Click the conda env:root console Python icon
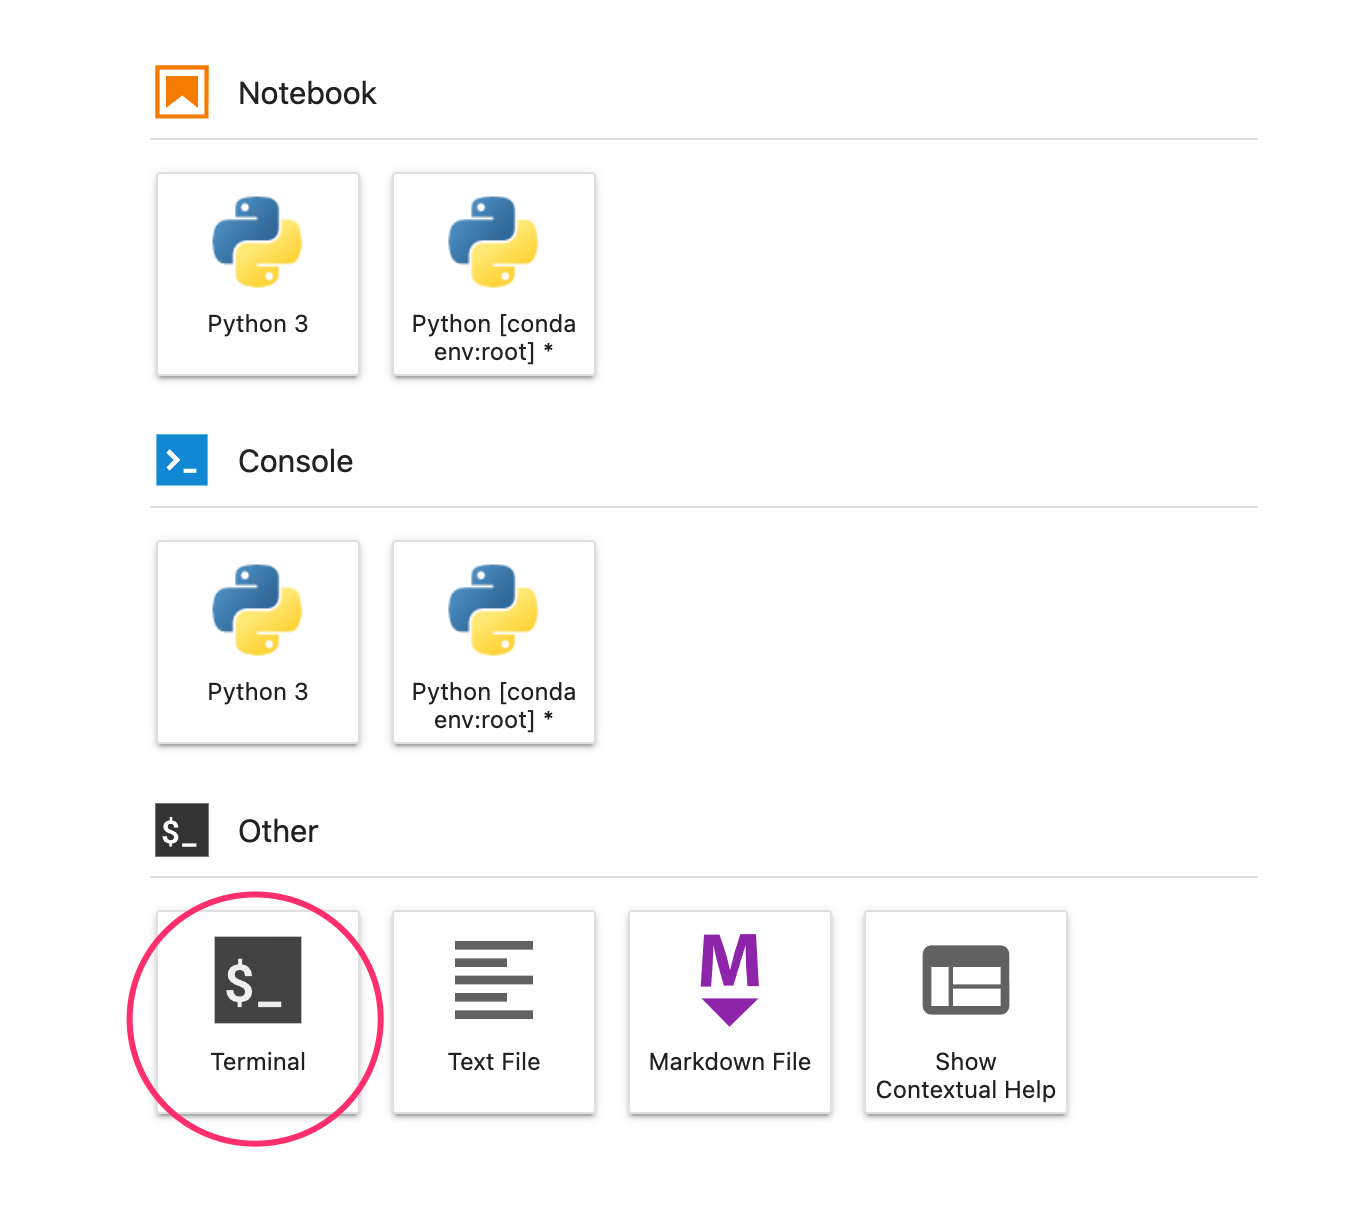 click(493, 610)
